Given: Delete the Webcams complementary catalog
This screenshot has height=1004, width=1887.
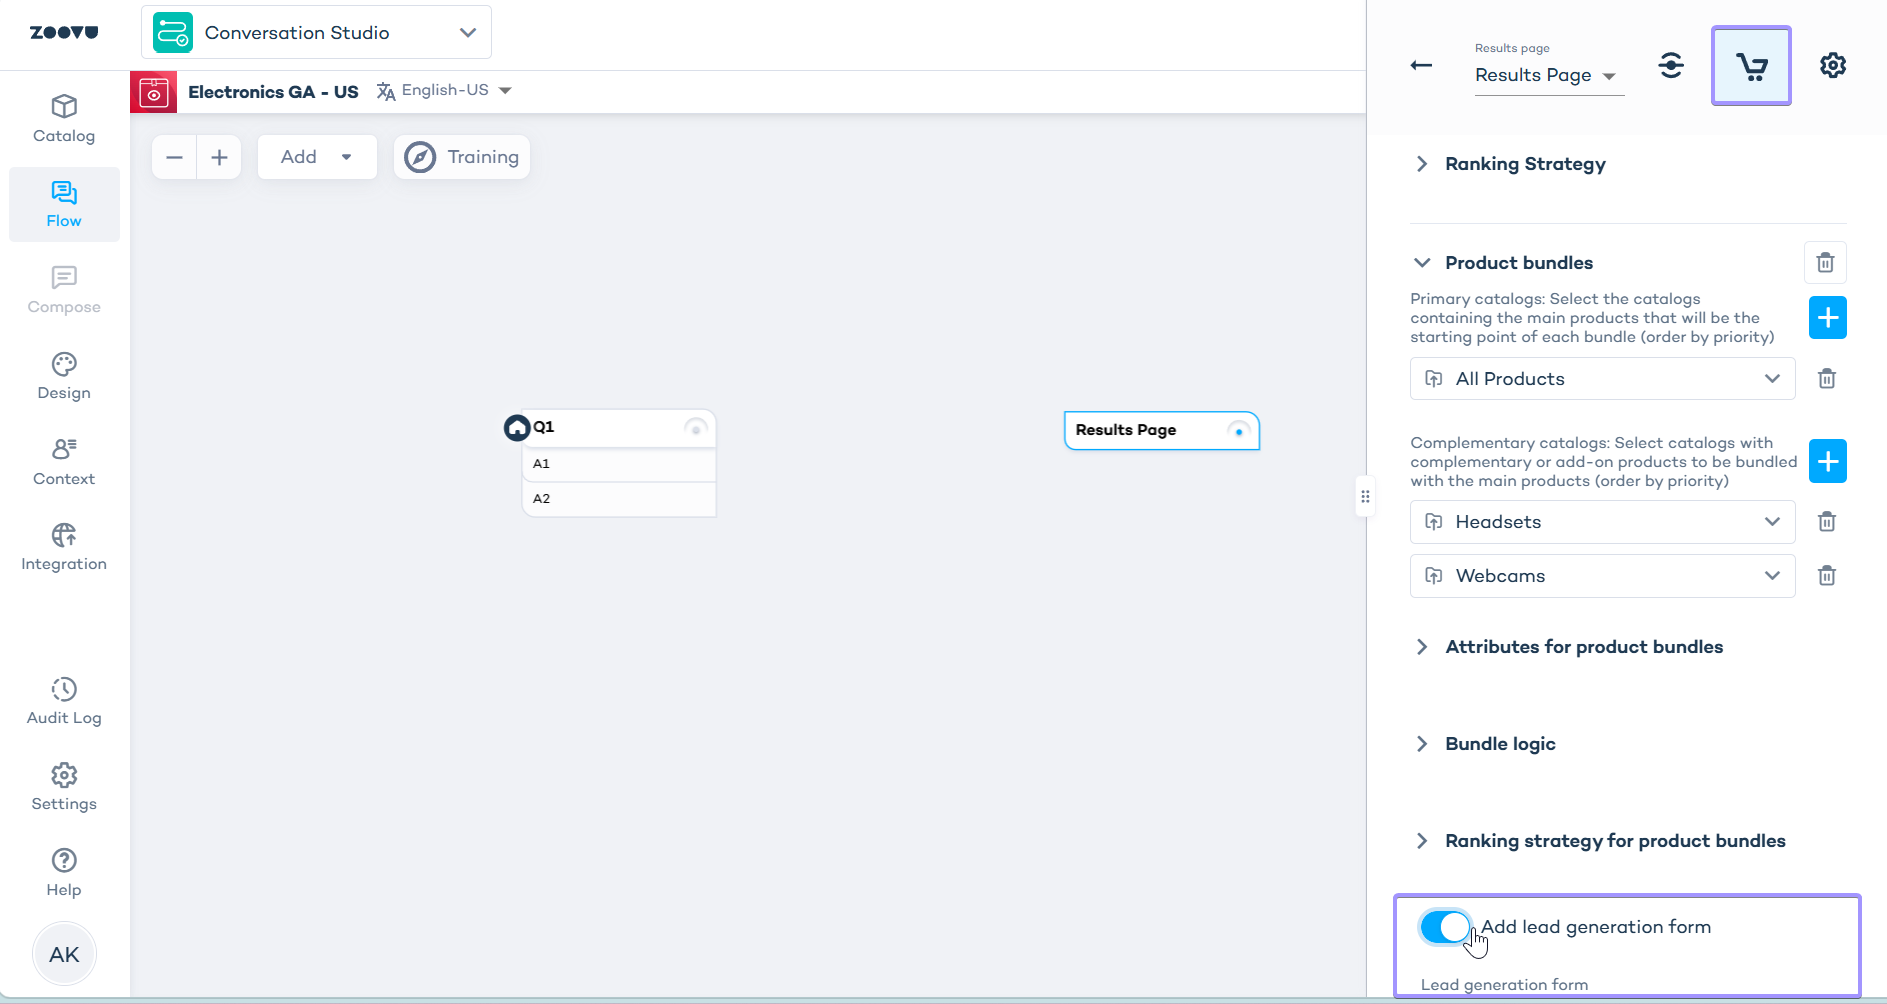Looking at the screenshot, I should [1826, 576].
